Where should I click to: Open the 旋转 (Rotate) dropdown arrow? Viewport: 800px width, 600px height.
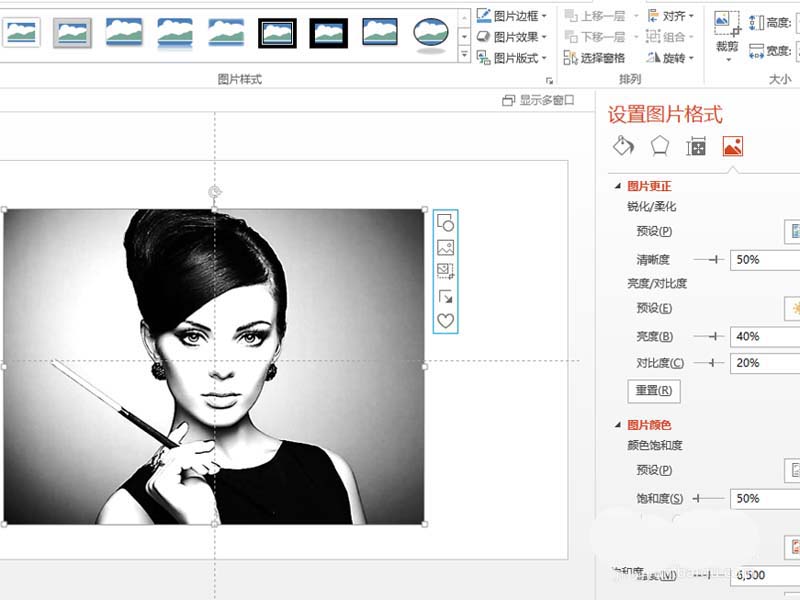(690, 57)
